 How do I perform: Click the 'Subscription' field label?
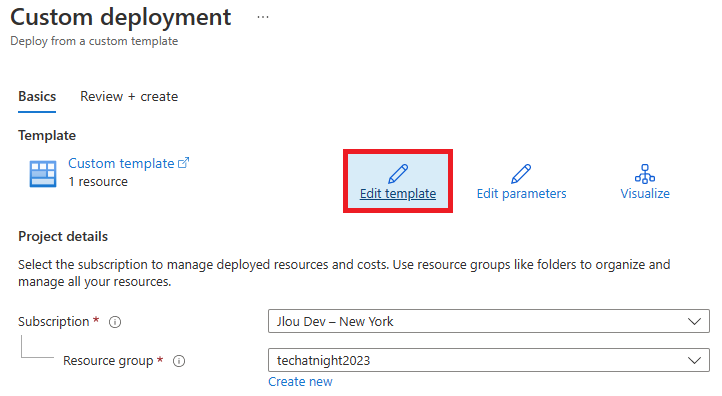53,321
